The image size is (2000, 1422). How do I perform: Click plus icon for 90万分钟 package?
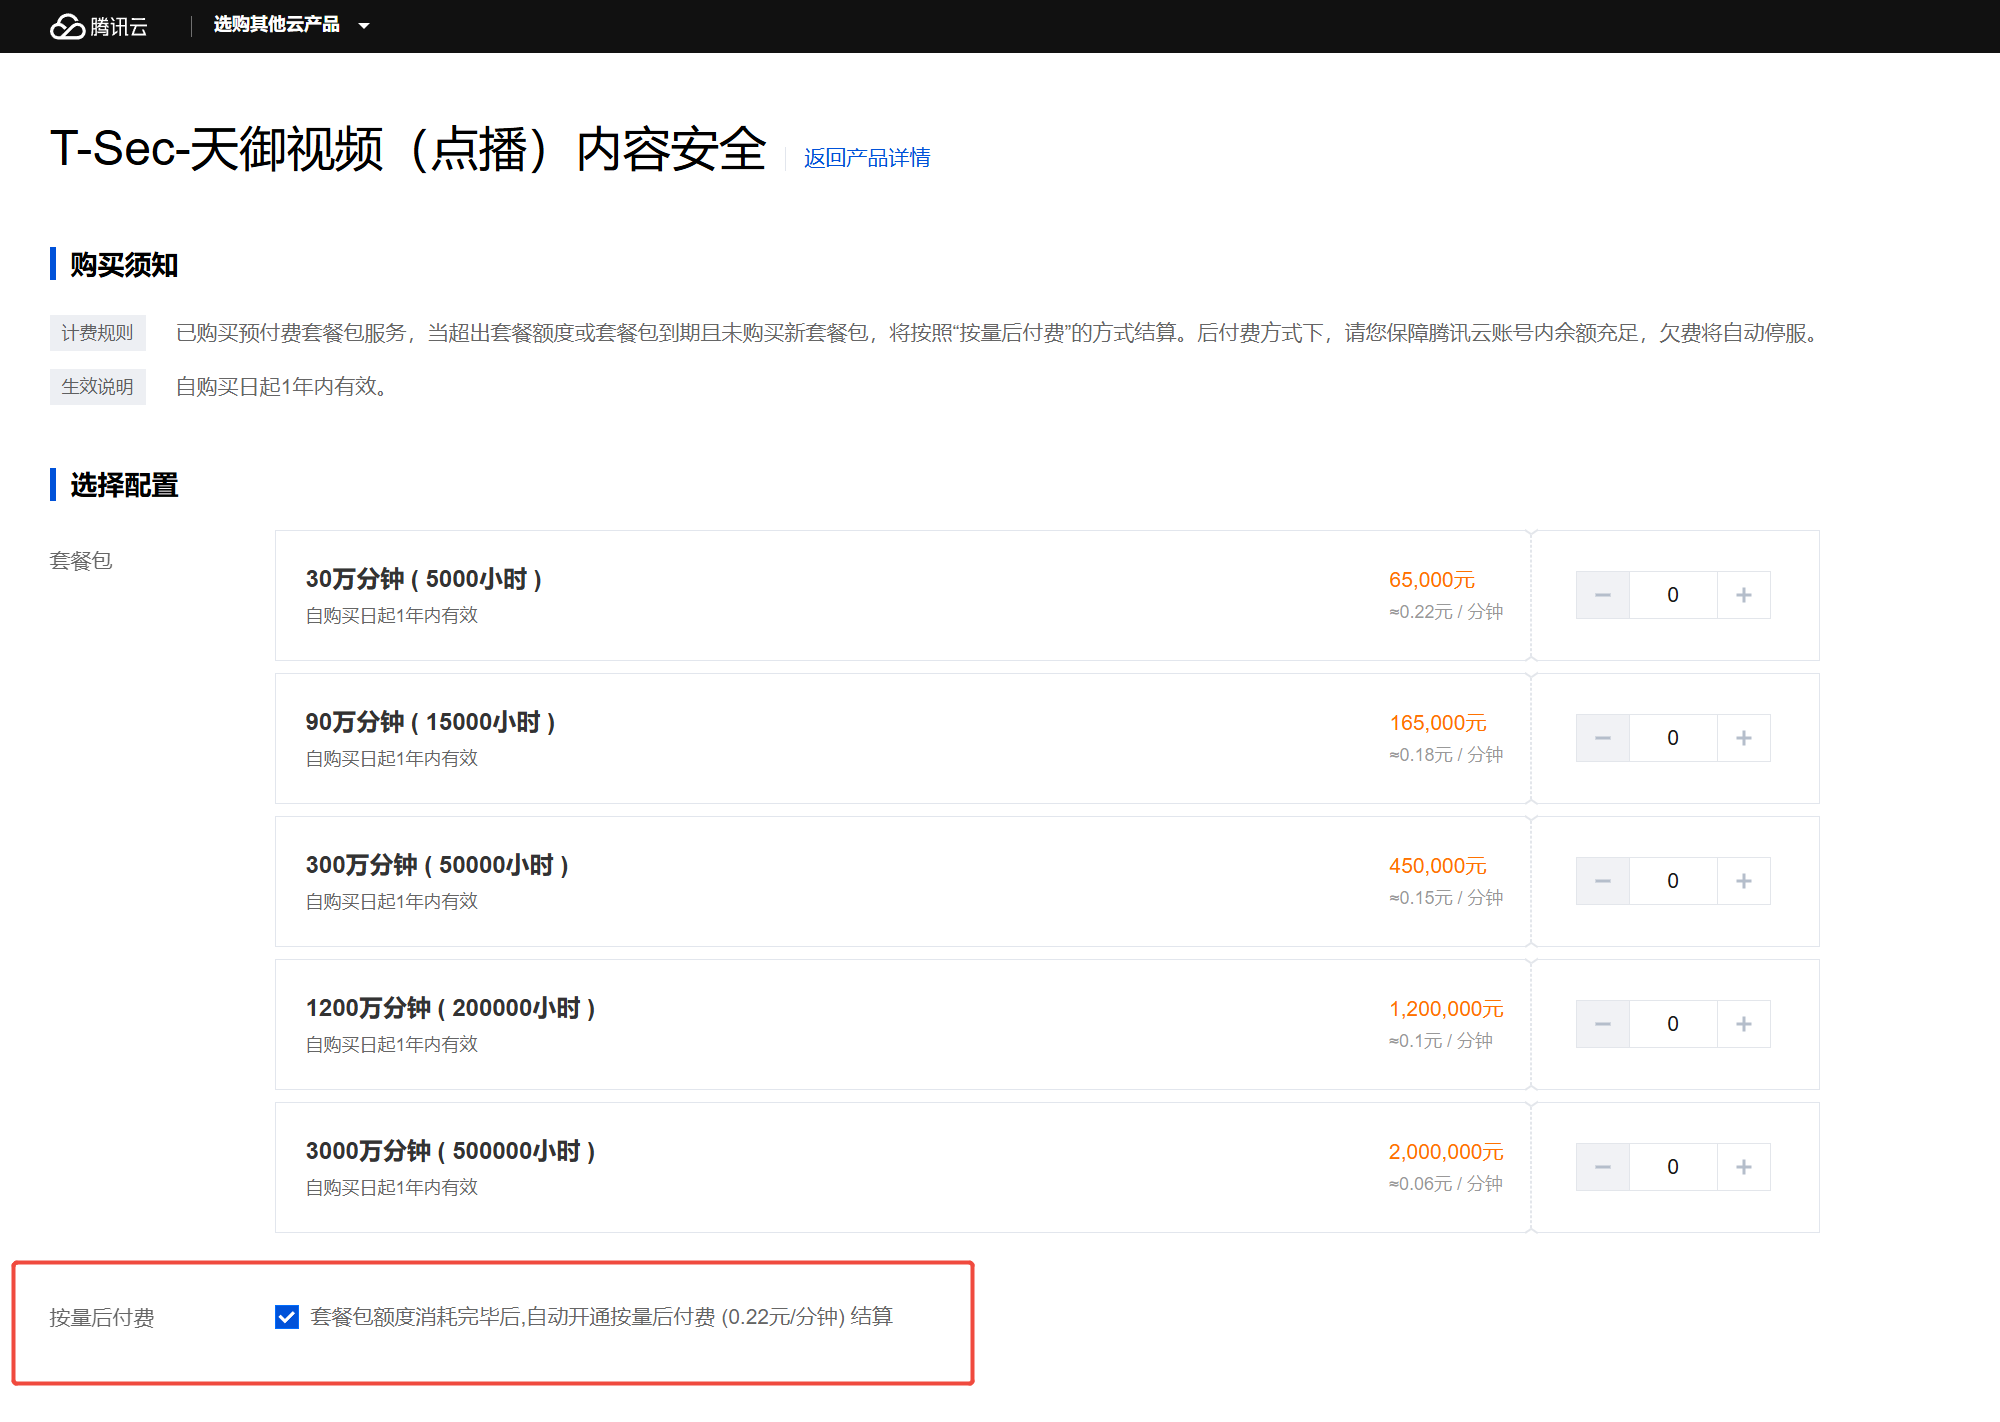pyautogui.click(x=1743, y=738)
